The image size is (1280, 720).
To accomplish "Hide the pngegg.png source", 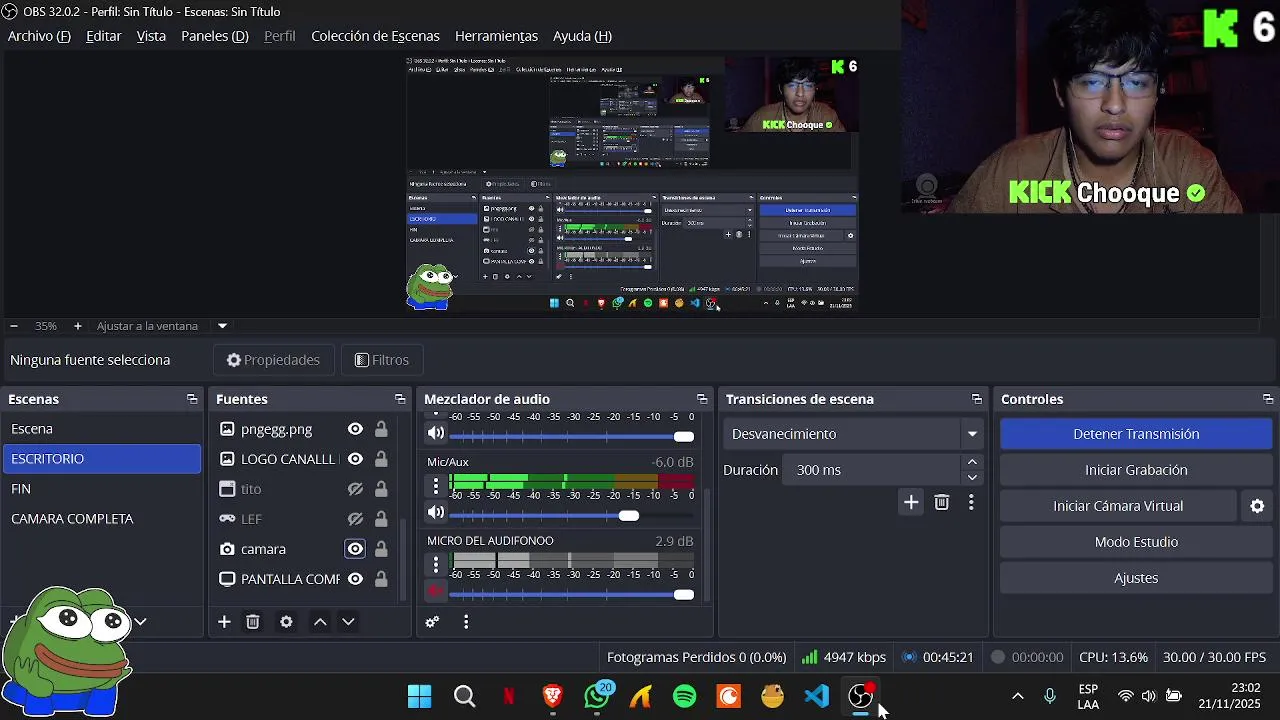I will click(x=355, y=429).
